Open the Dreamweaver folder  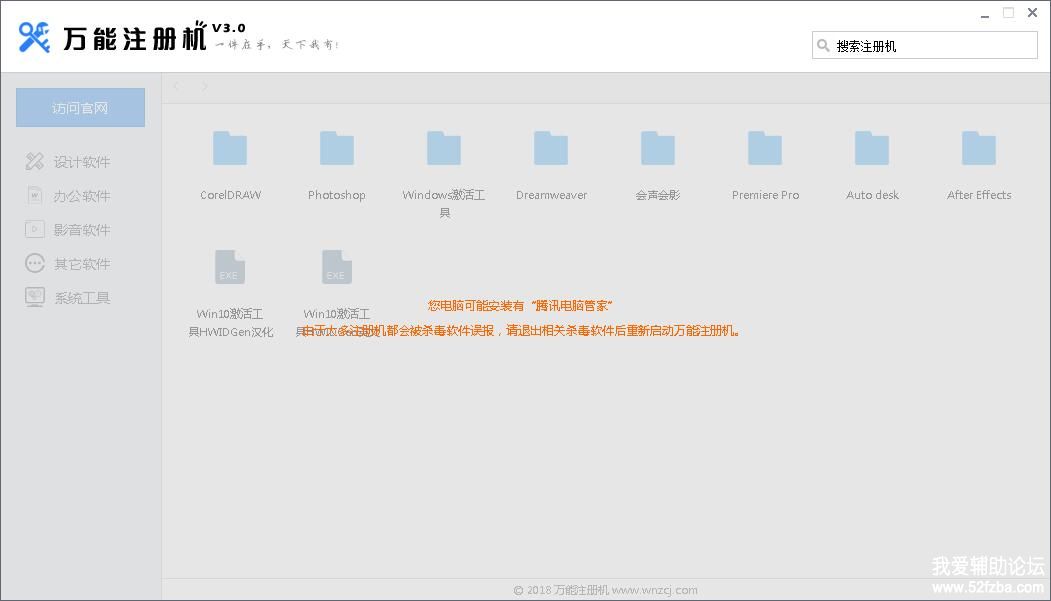coord(551,149)
